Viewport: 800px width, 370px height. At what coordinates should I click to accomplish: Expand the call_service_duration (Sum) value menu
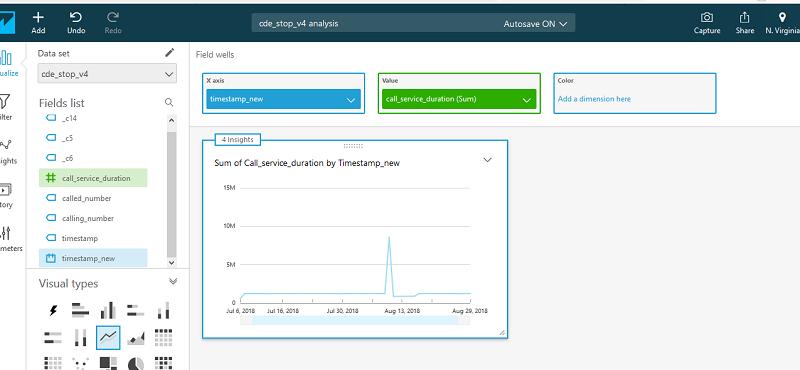point(527,100)
